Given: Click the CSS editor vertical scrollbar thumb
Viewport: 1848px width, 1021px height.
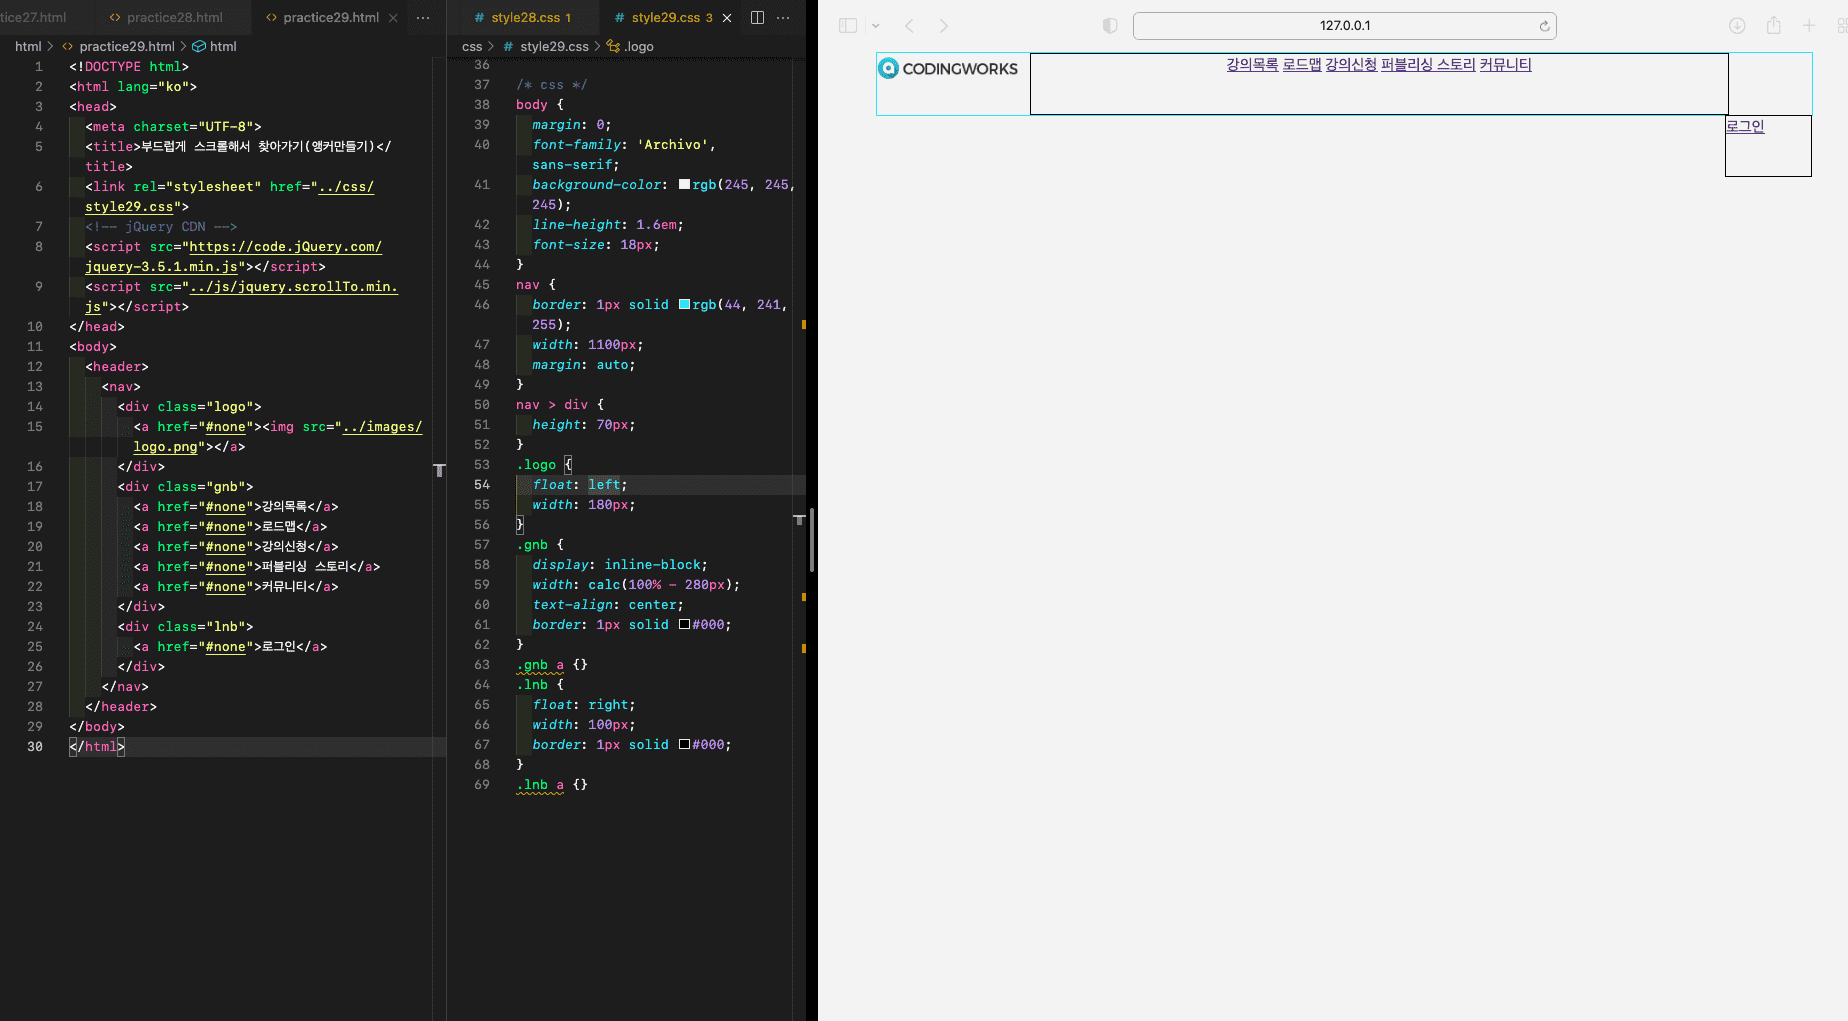Looking at the screenshot, I should tap(812, 540).
